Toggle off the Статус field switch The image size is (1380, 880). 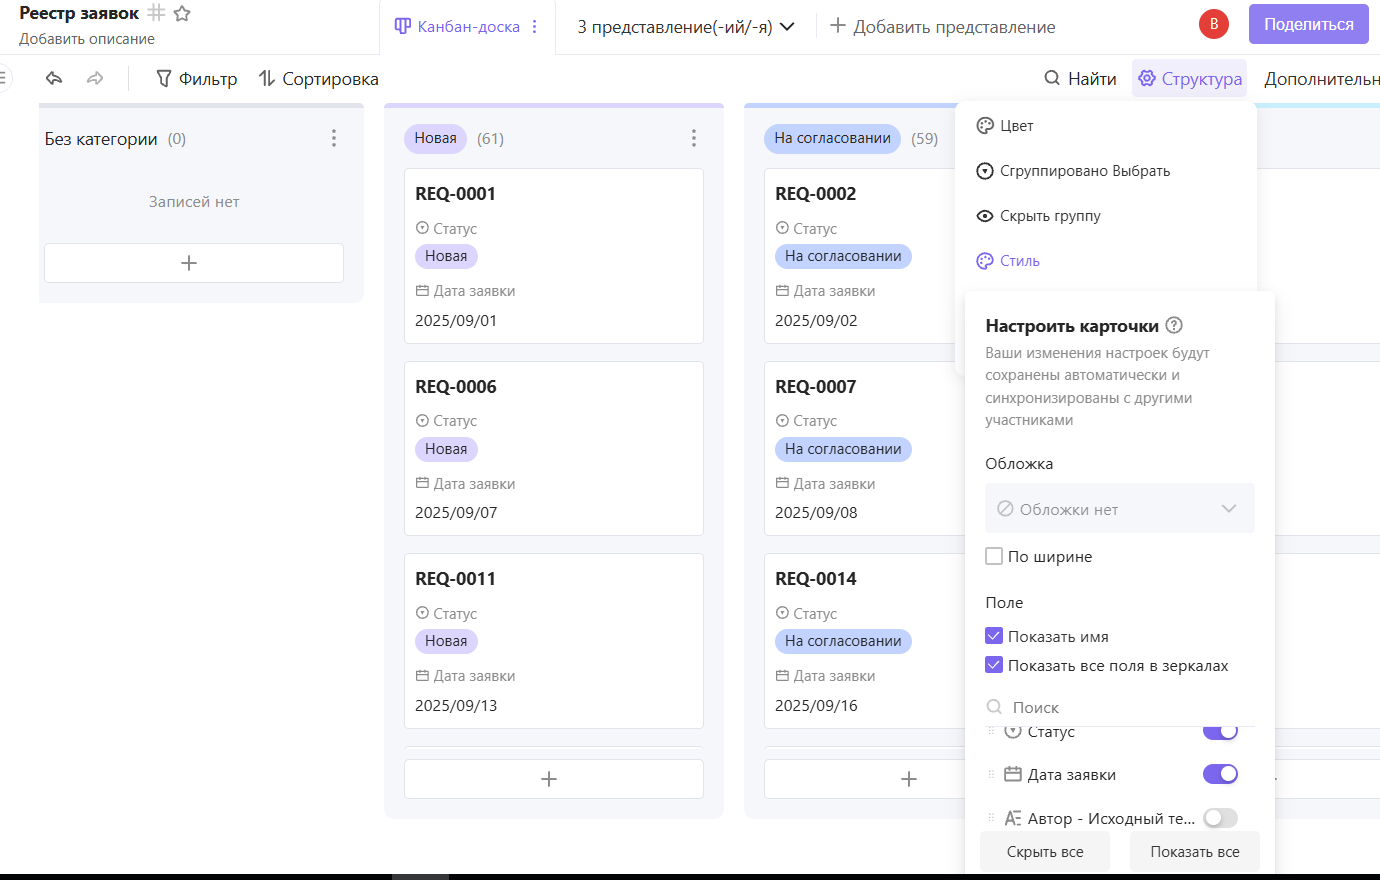[x=1220, y=731]
